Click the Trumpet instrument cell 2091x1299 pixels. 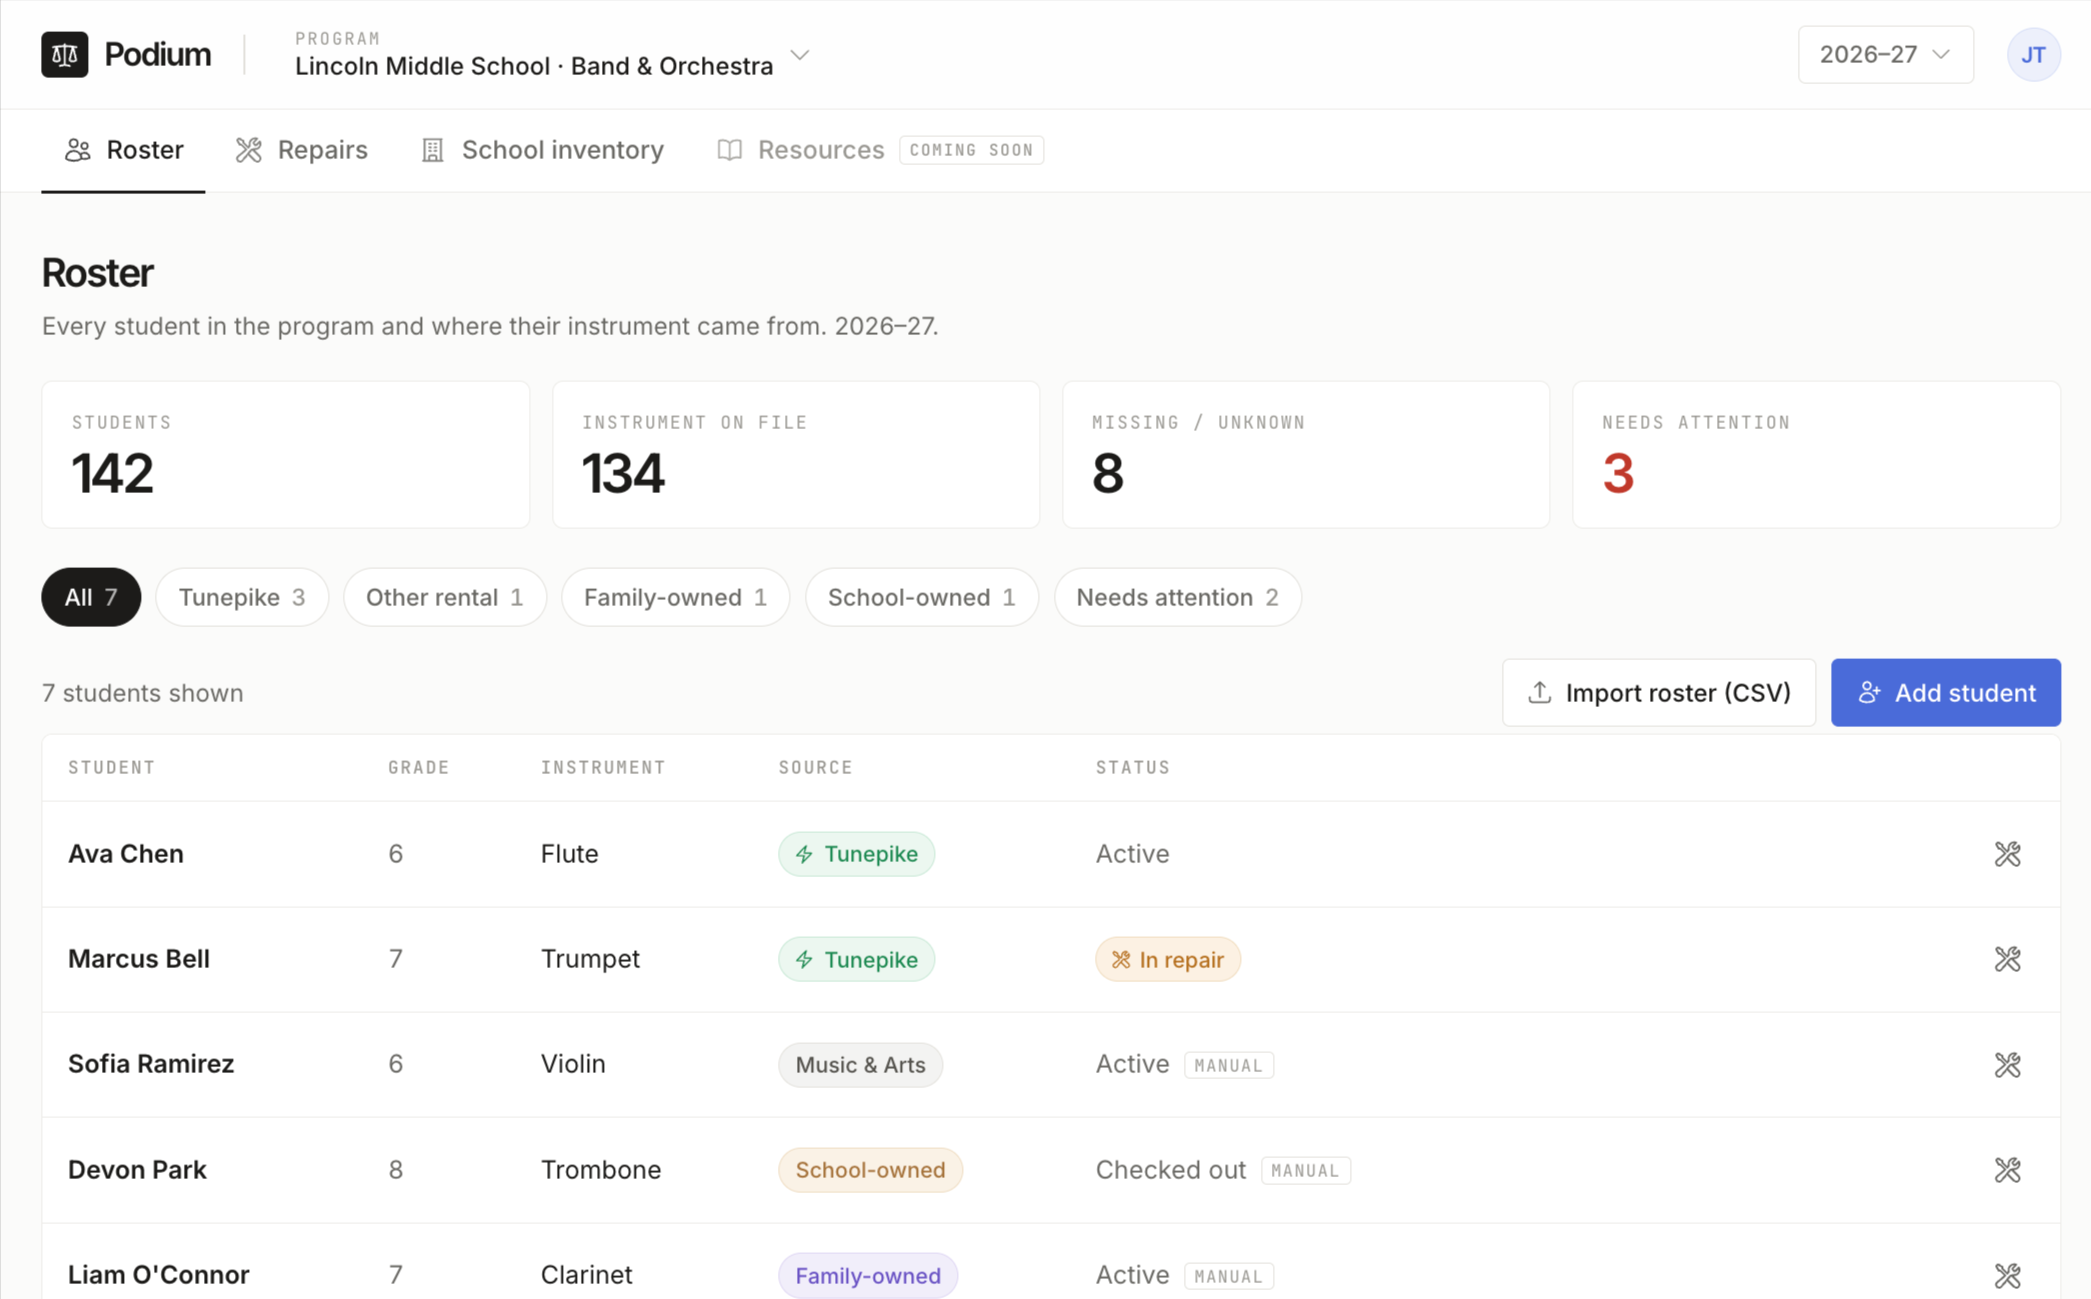pos(590,959)
